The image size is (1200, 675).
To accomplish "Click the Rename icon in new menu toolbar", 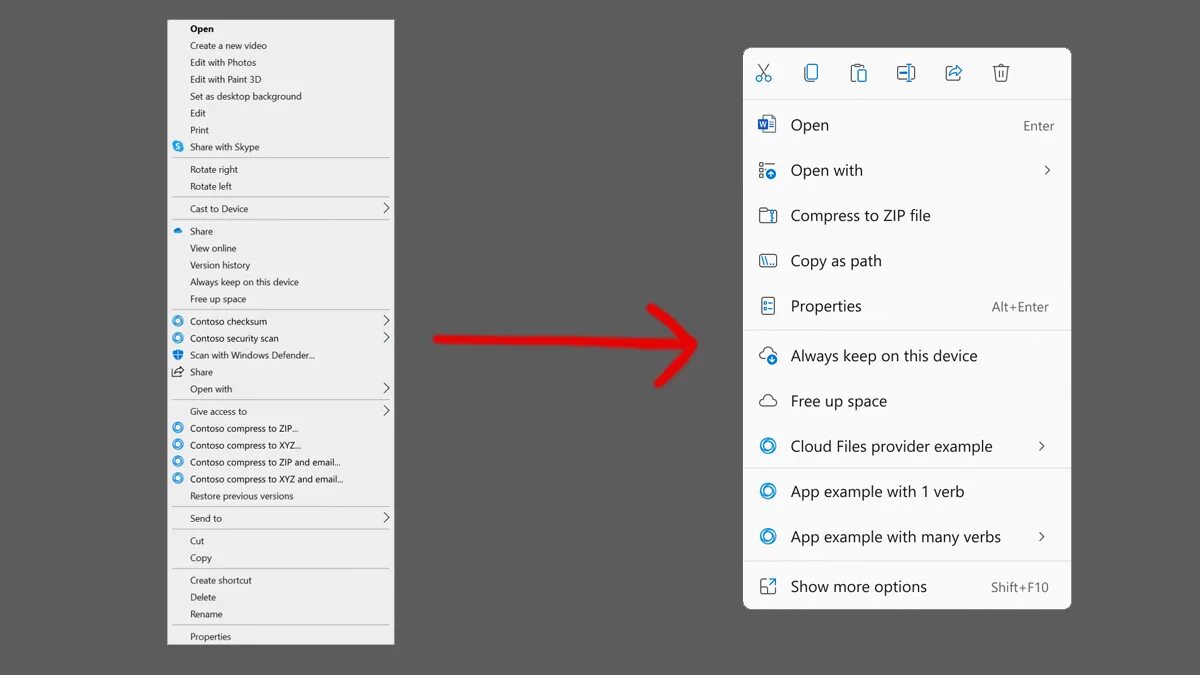I will pos(906,73).
